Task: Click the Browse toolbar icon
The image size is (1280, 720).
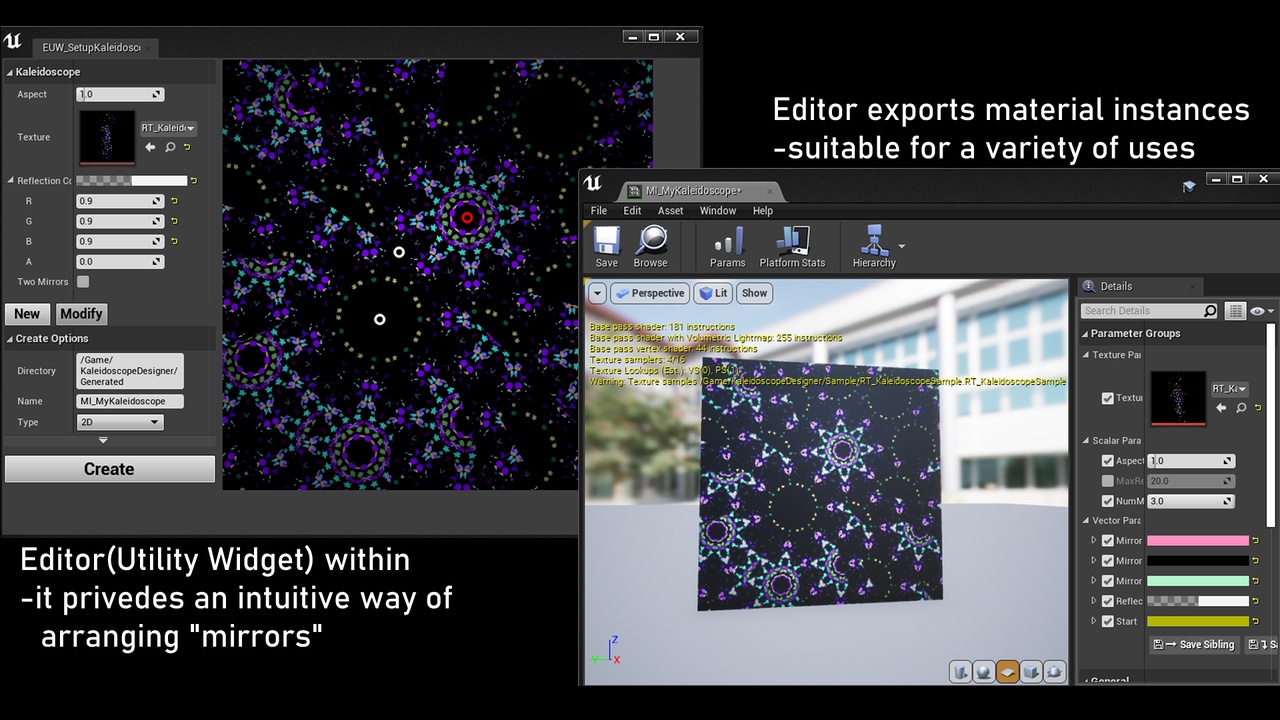Action: pos(650,246)
